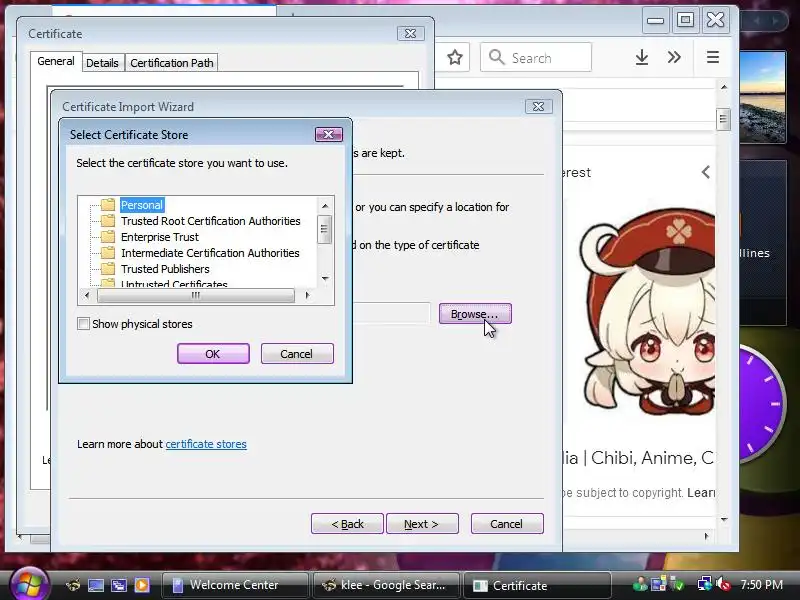Click the browser page scroll up arrow

tap(724, 87)
